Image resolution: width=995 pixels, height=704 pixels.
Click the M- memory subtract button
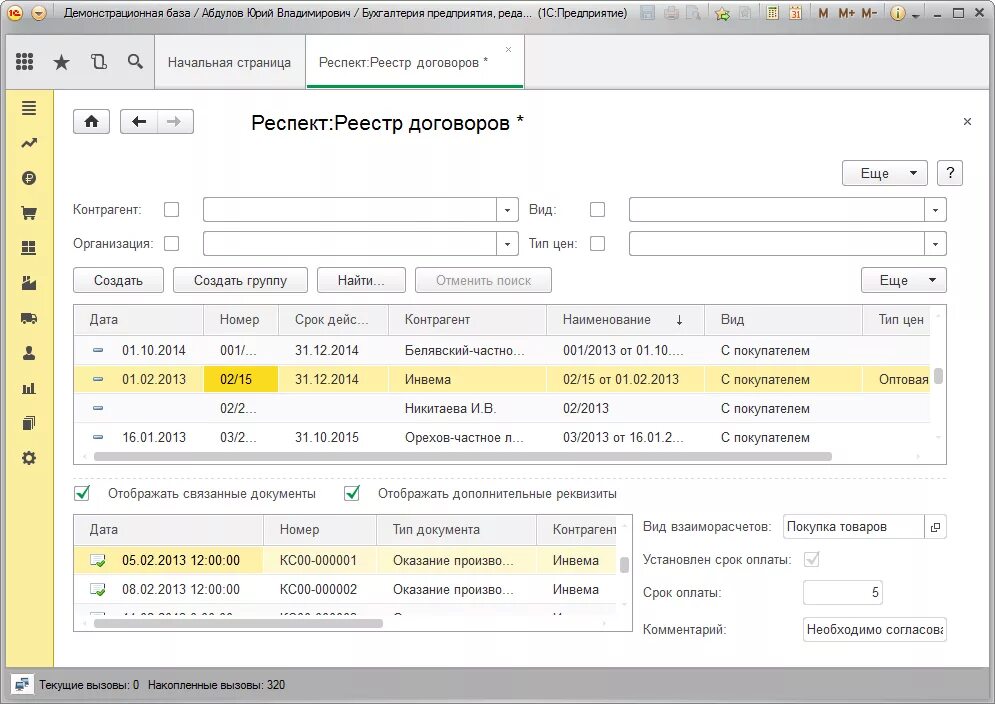[869, 13]
